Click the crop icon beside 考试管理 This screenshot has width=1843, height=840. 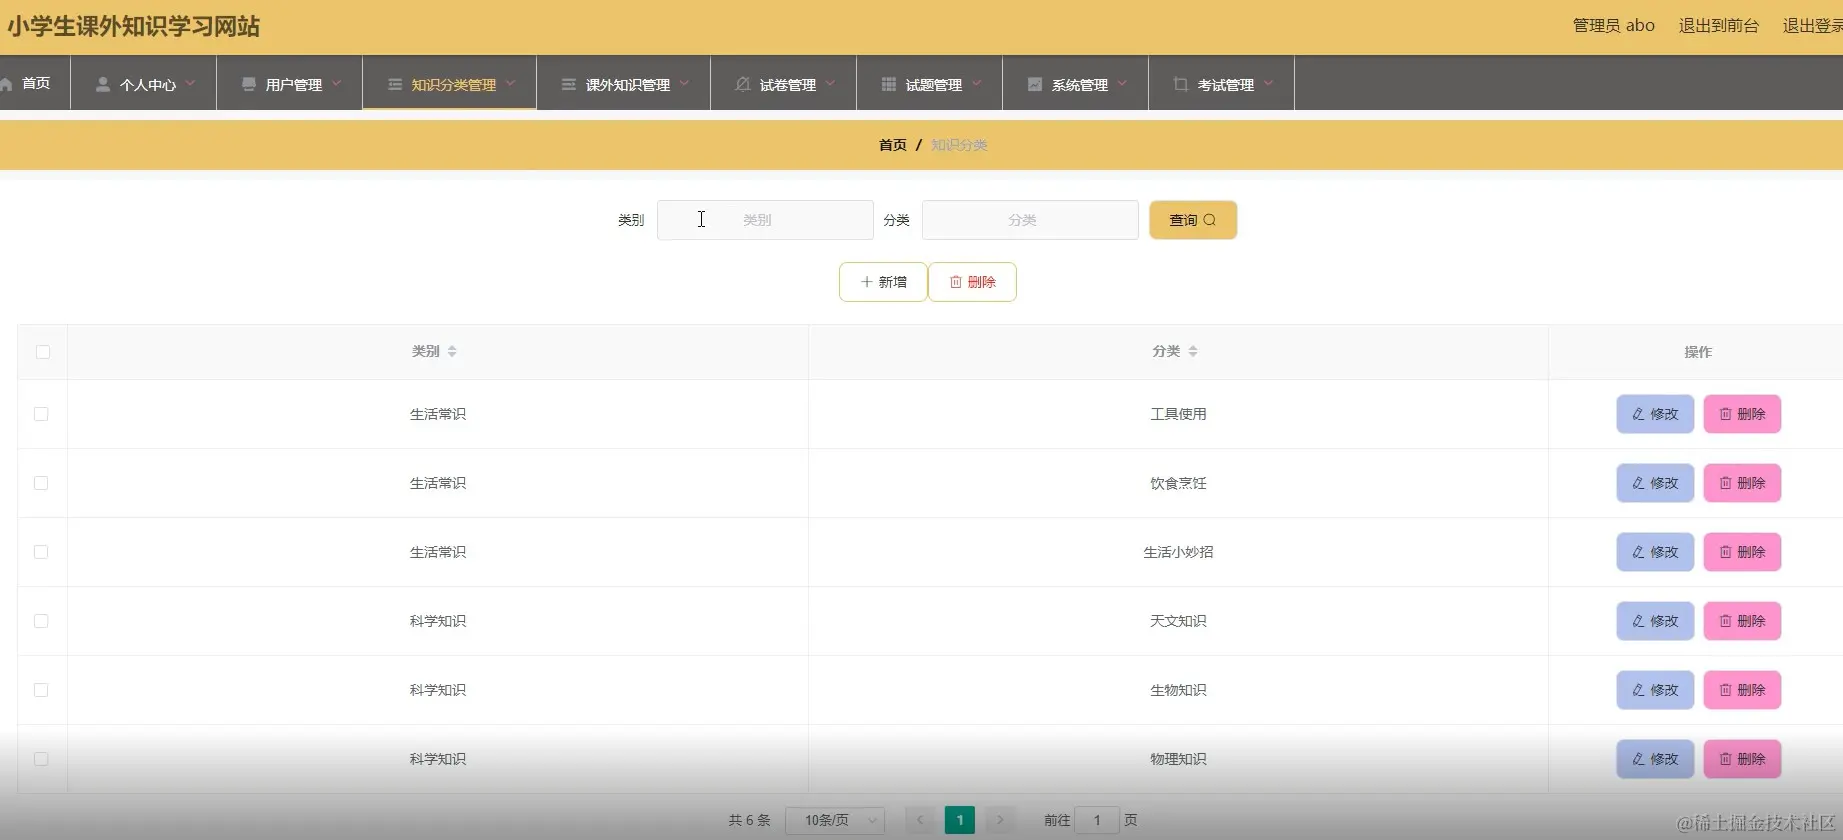[1181, 85]
